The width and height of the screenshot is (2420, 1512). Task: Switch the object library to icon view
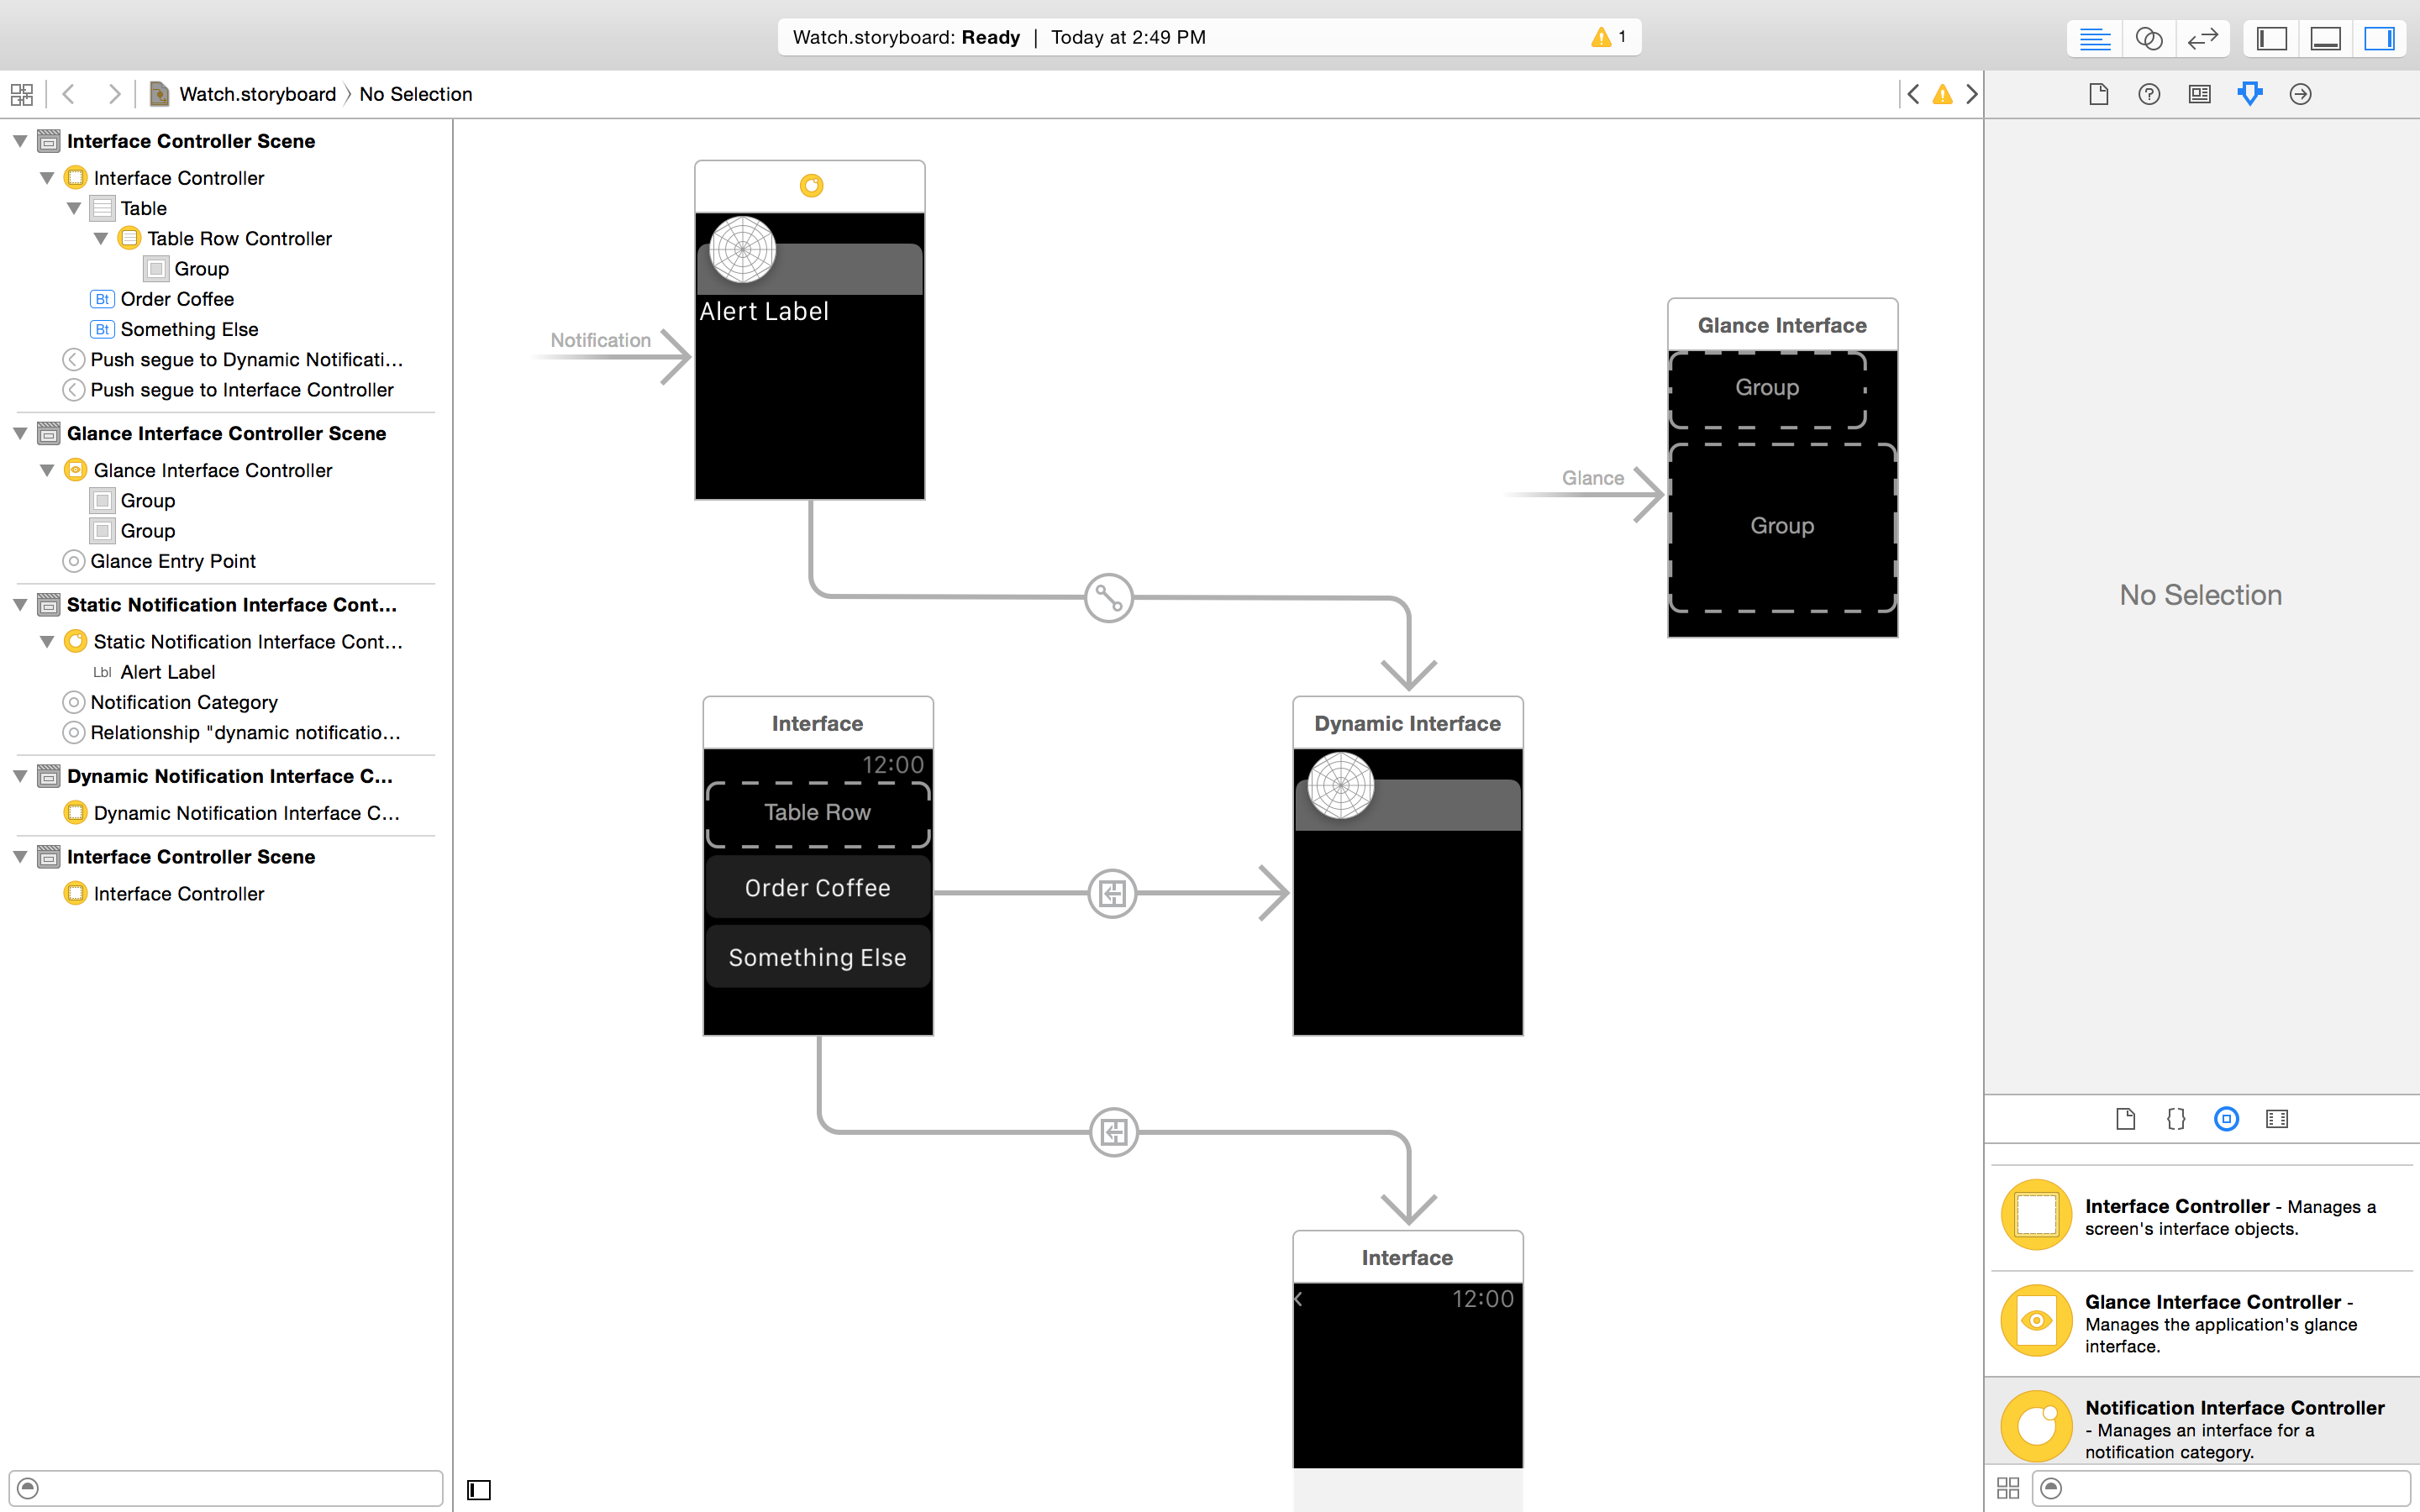pyautogui.click(x=2007, y=1488)
